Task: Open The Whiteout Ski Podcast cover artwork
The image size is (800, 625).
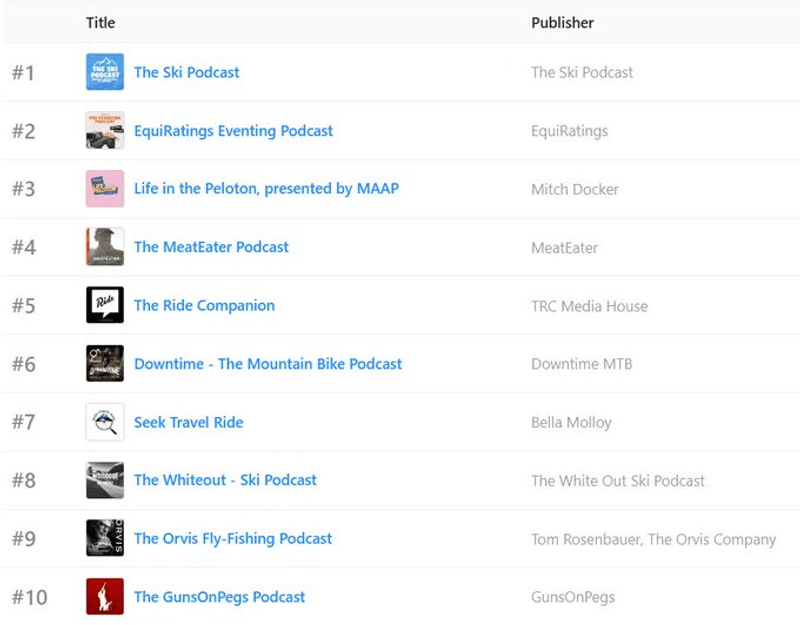Action: pos(105,480)
